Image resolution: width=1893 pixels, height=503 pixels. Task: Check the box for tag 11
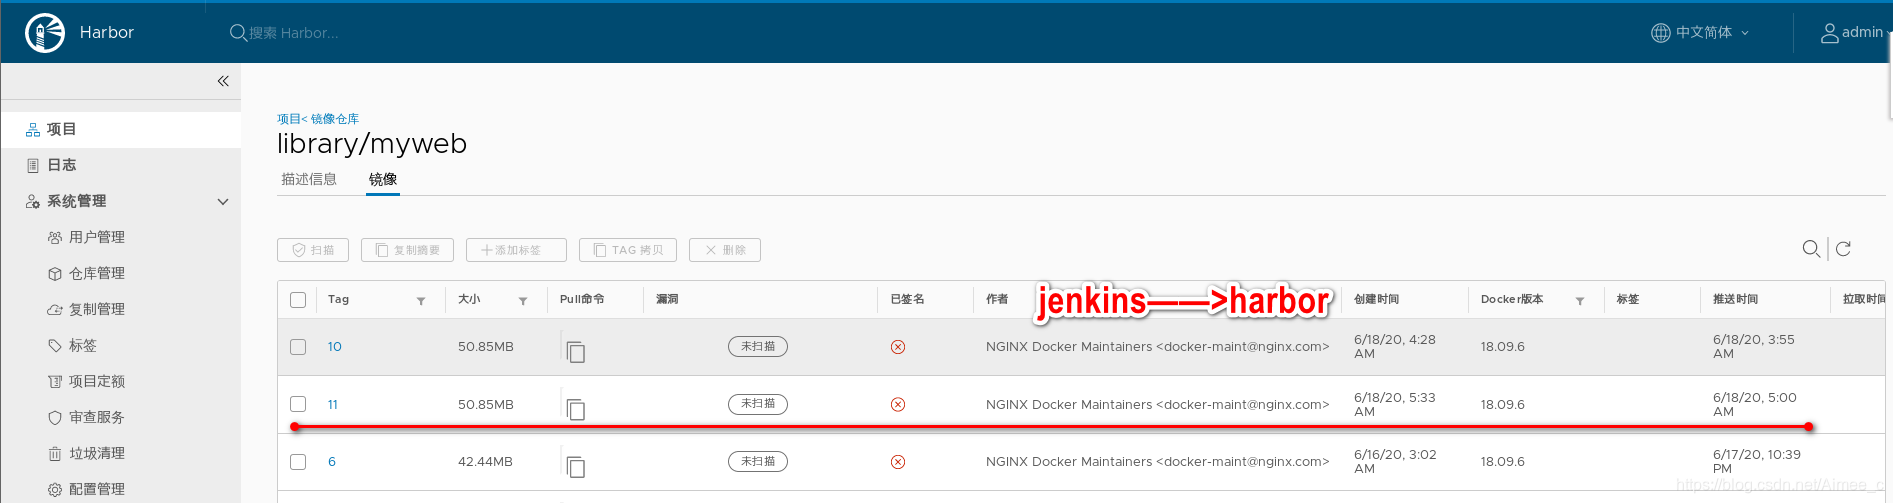[298, 404]
